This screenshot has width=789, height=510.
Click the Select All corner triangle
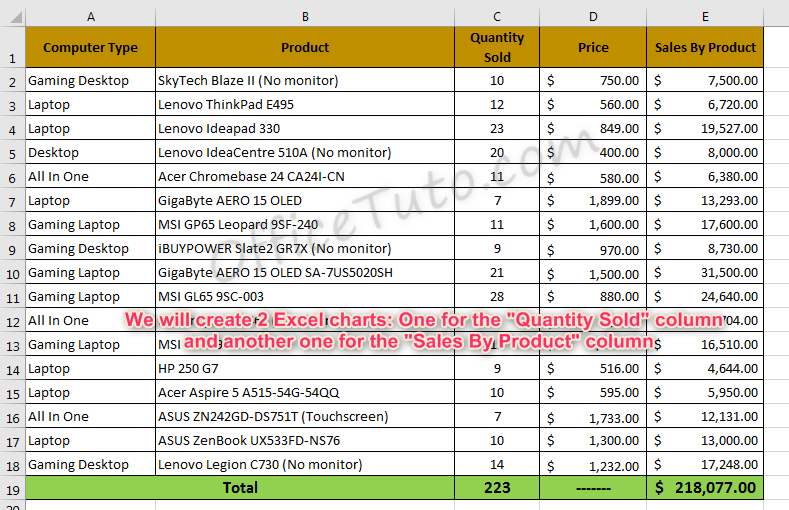15,18
